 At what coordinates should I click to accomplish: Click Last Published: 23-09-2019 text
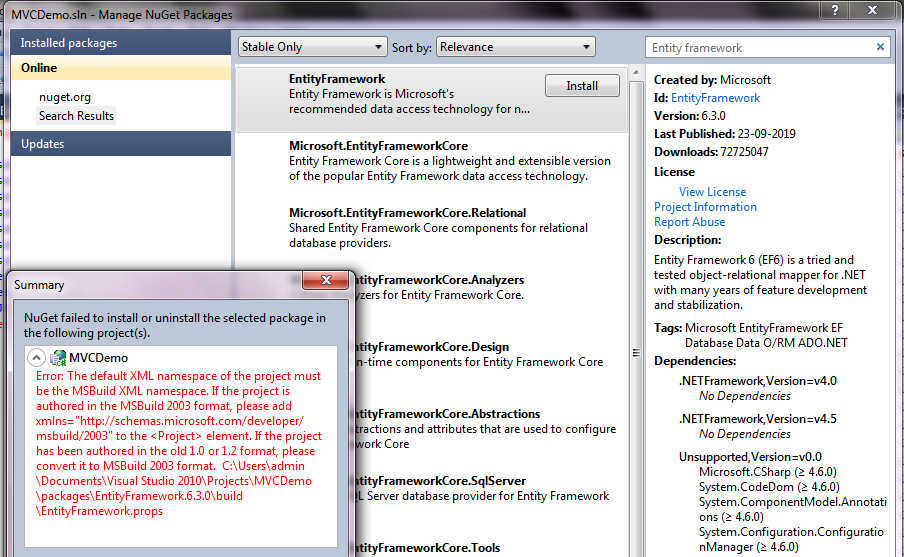725,134
